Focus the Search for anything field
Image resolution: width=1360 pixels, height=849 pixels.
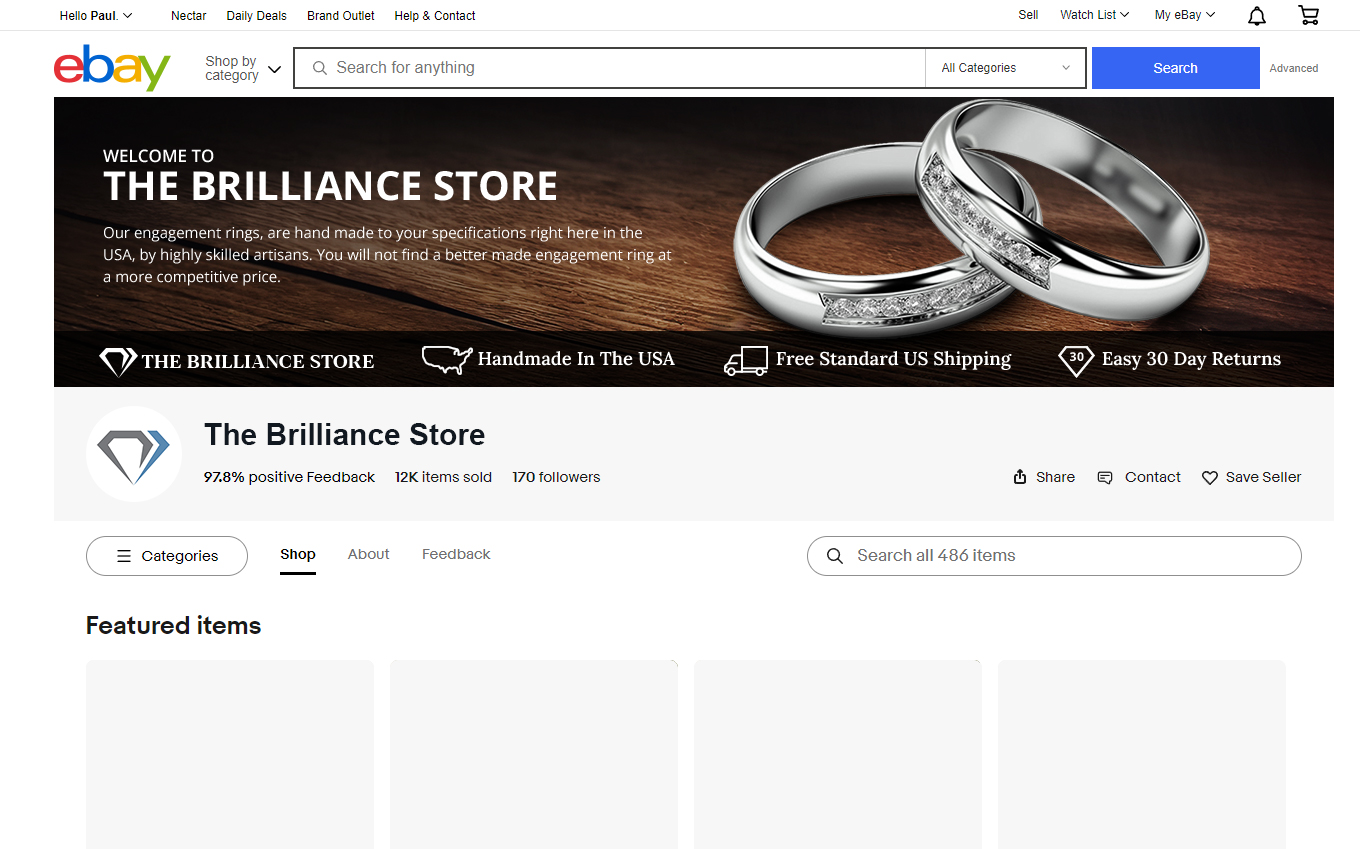pyautogui.click(x=610, y=68)
